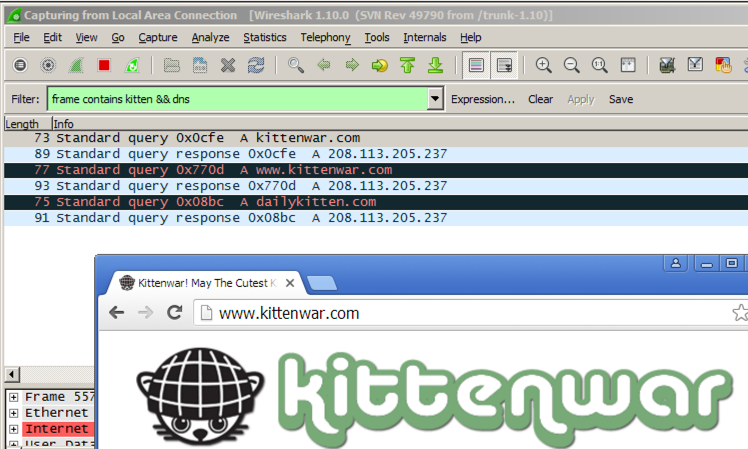Save the current filter

621,99
